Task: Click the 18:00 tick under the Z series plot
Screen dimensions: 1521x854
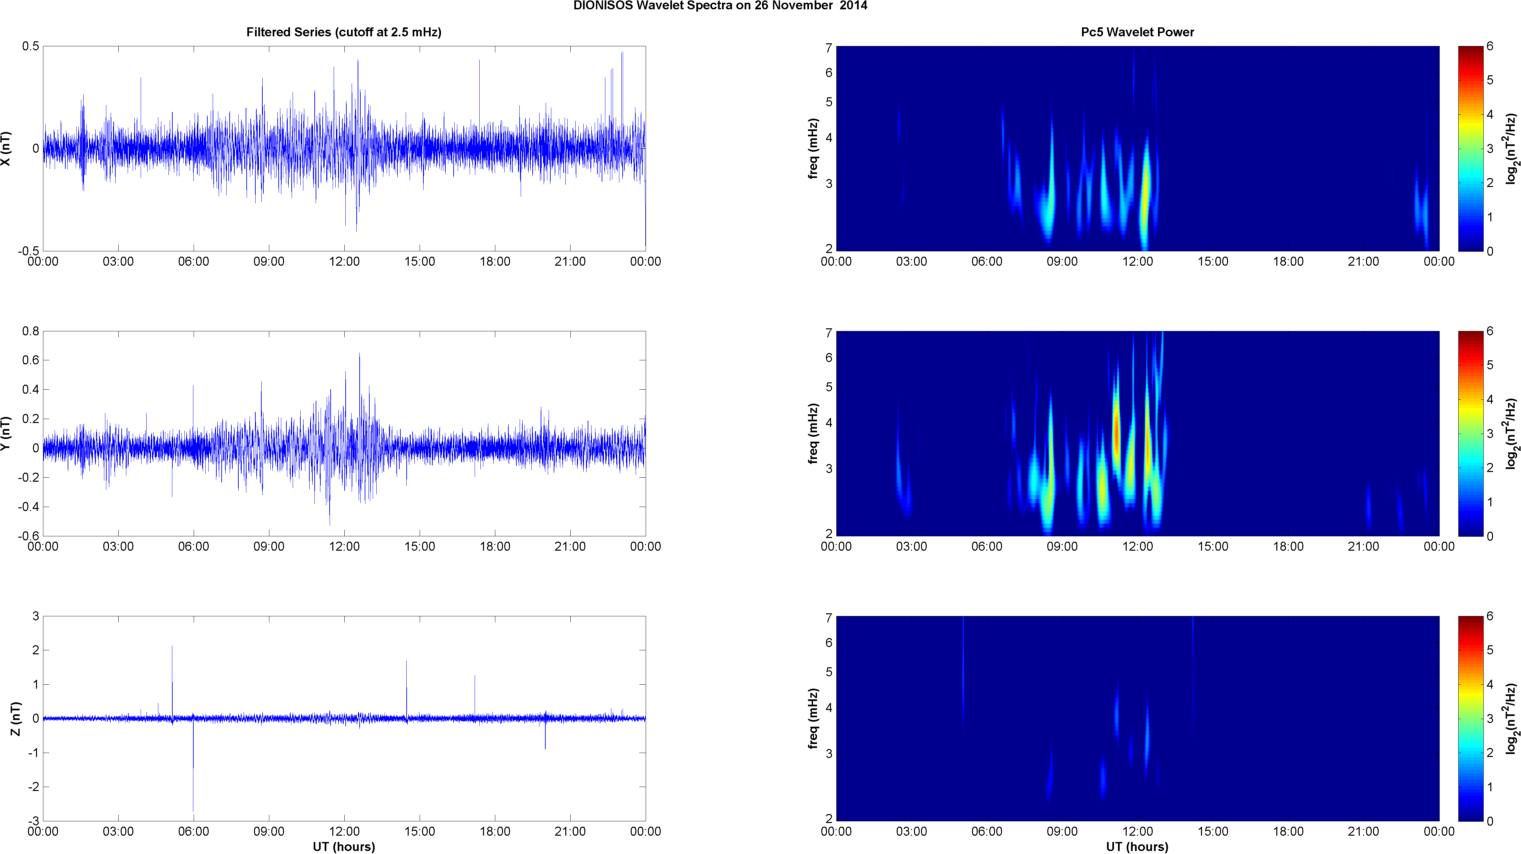Action: [x=495, y=832]
